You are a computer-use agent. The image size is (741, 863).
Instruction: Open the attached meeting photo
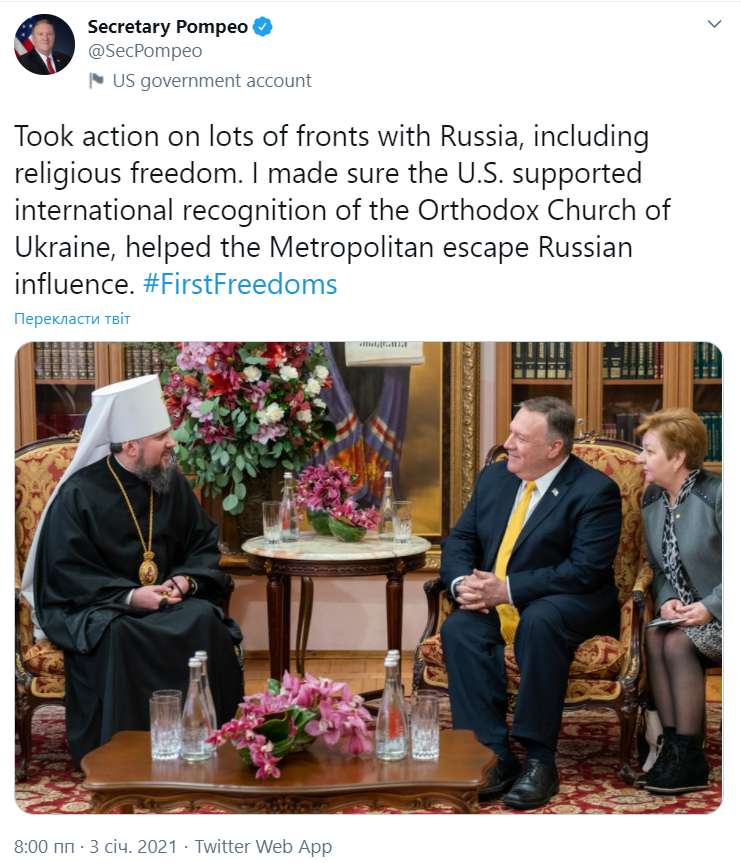coord(368,577)
